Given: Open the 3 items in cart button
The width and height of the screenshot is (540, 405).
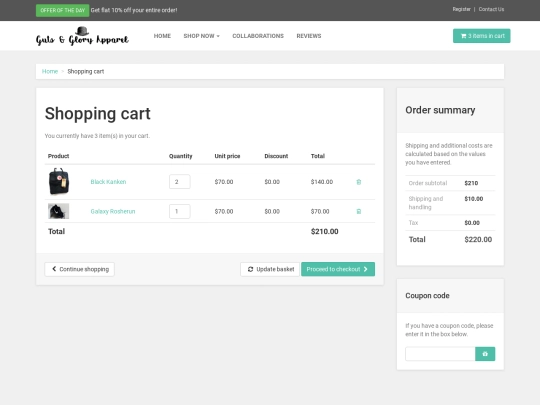Looking at the screenshot, I should (481, 36).
